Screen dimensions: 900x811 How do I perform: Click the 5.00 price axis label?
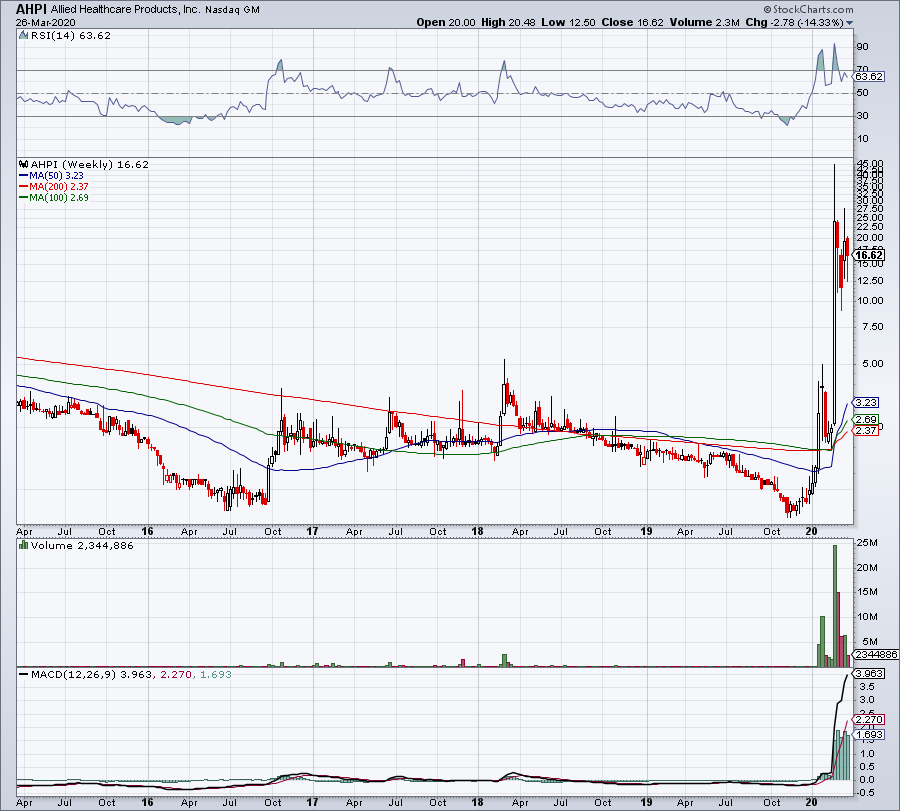pyautogui.click(x=870, y=363)
